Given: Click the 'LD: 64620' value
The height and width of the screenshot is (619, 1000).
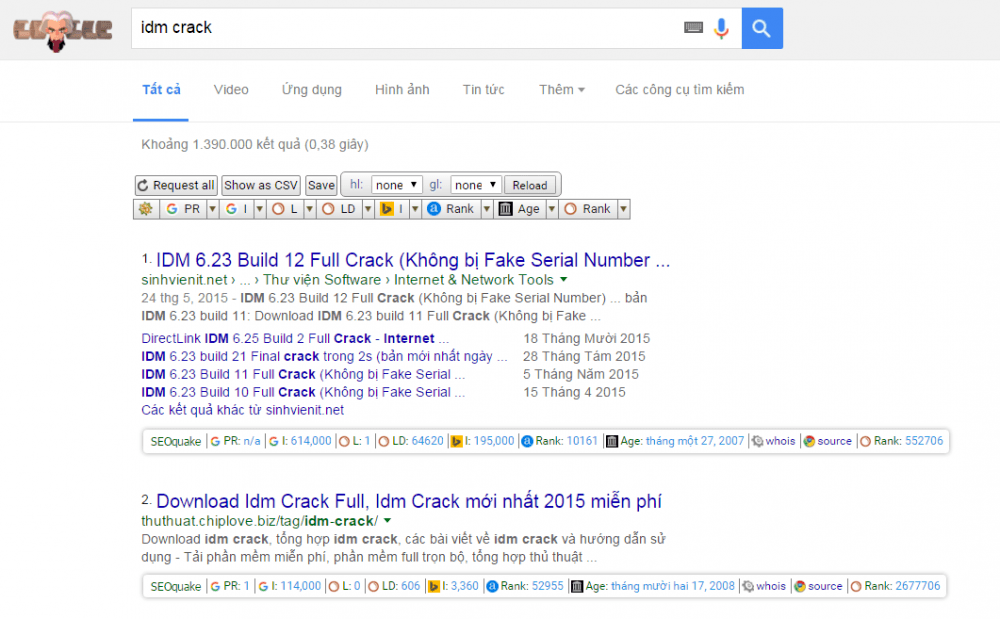Looking at the screenshot, I should coord(411,441).
